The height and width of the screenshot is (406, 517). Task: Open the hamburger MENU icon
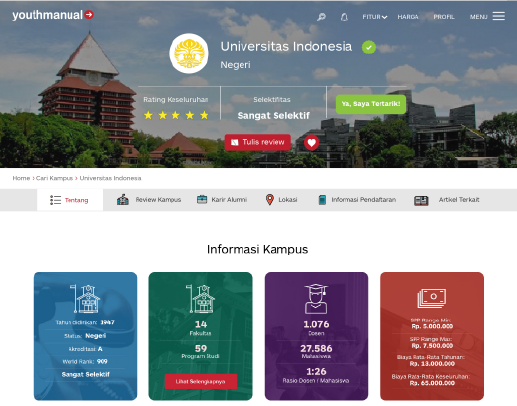tap(499, 16)
